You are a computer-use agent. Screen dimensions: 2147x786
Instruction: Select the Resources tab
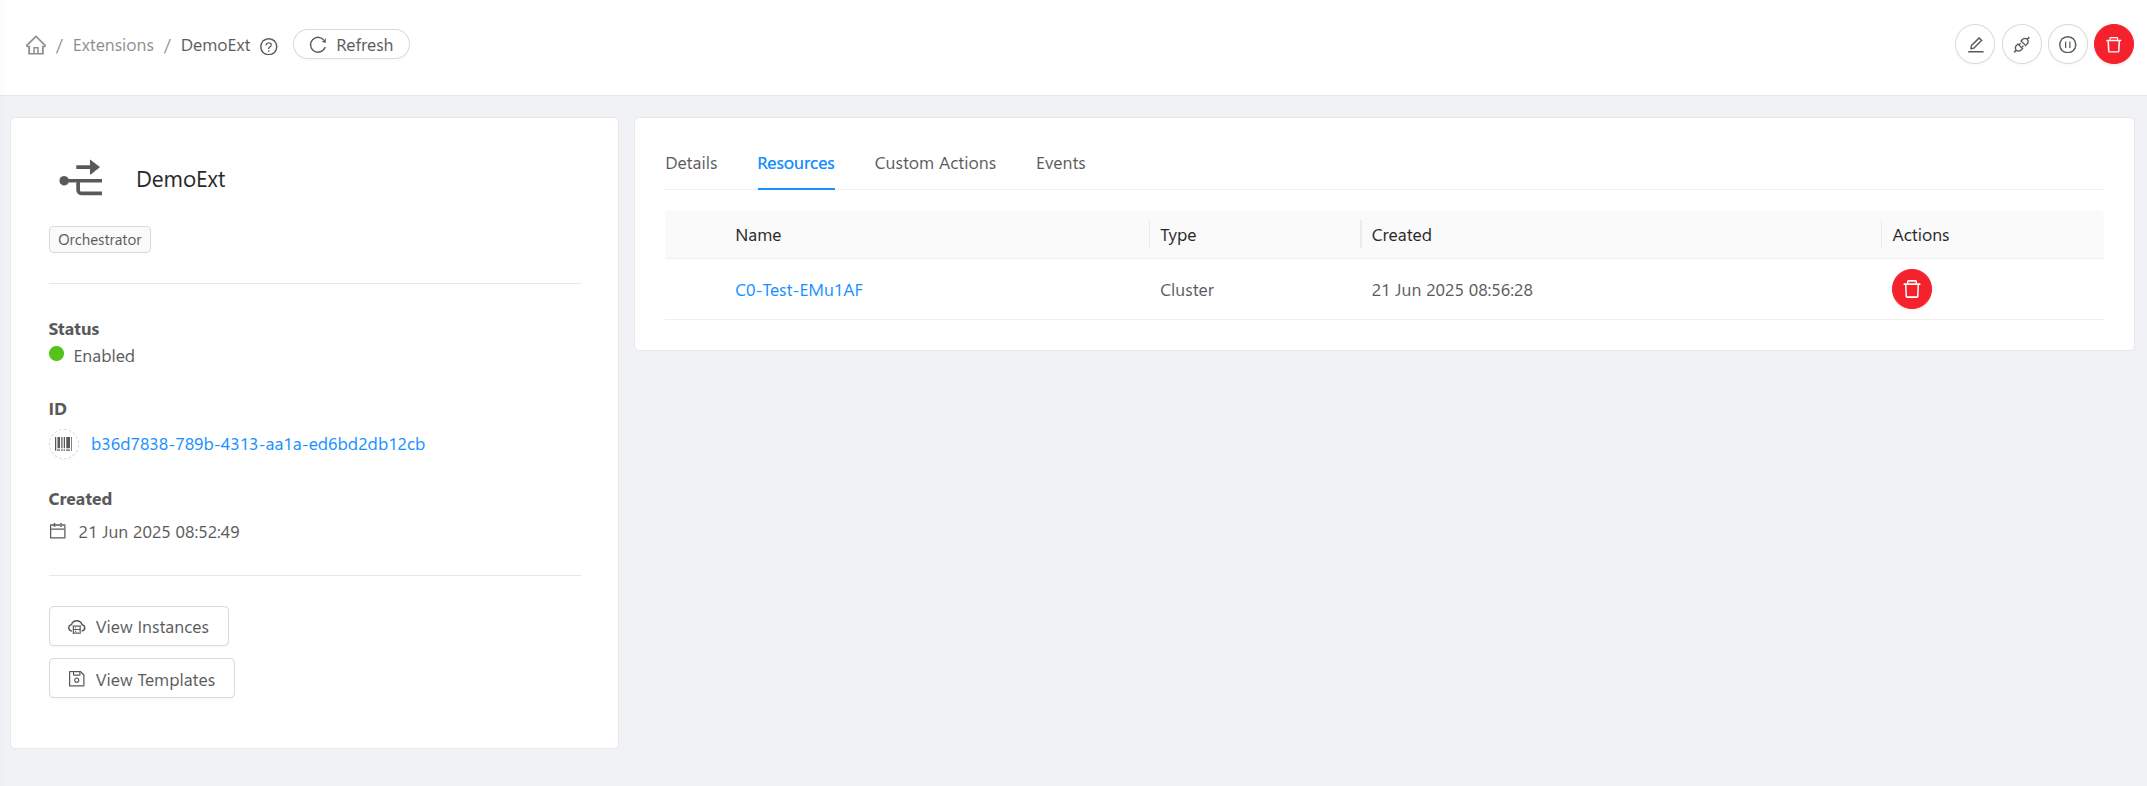(x=796, y=163)
